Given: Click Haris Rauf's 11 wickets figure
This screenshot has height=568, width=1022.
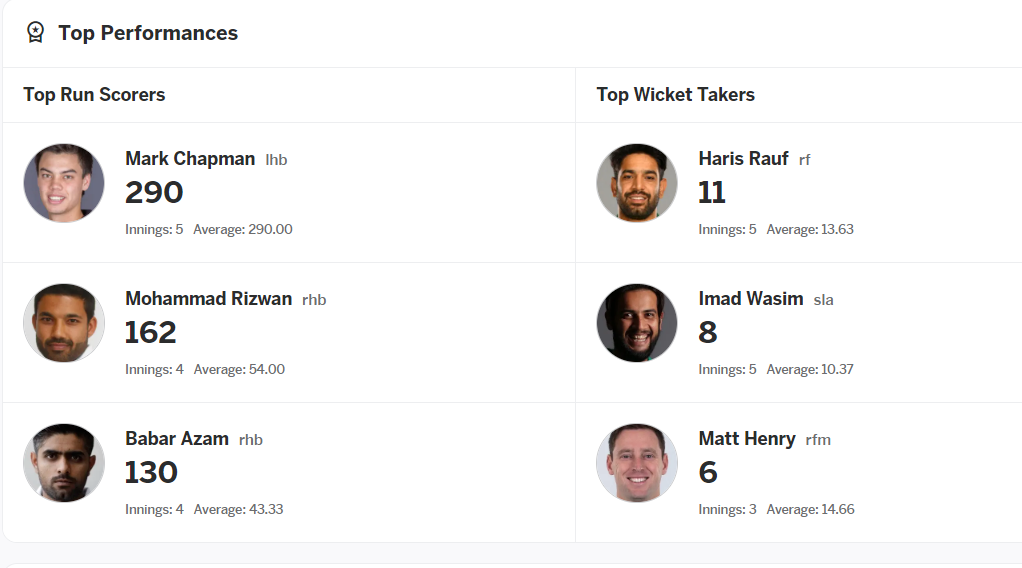Looking at the screenshot, I should tap(712, 192).
